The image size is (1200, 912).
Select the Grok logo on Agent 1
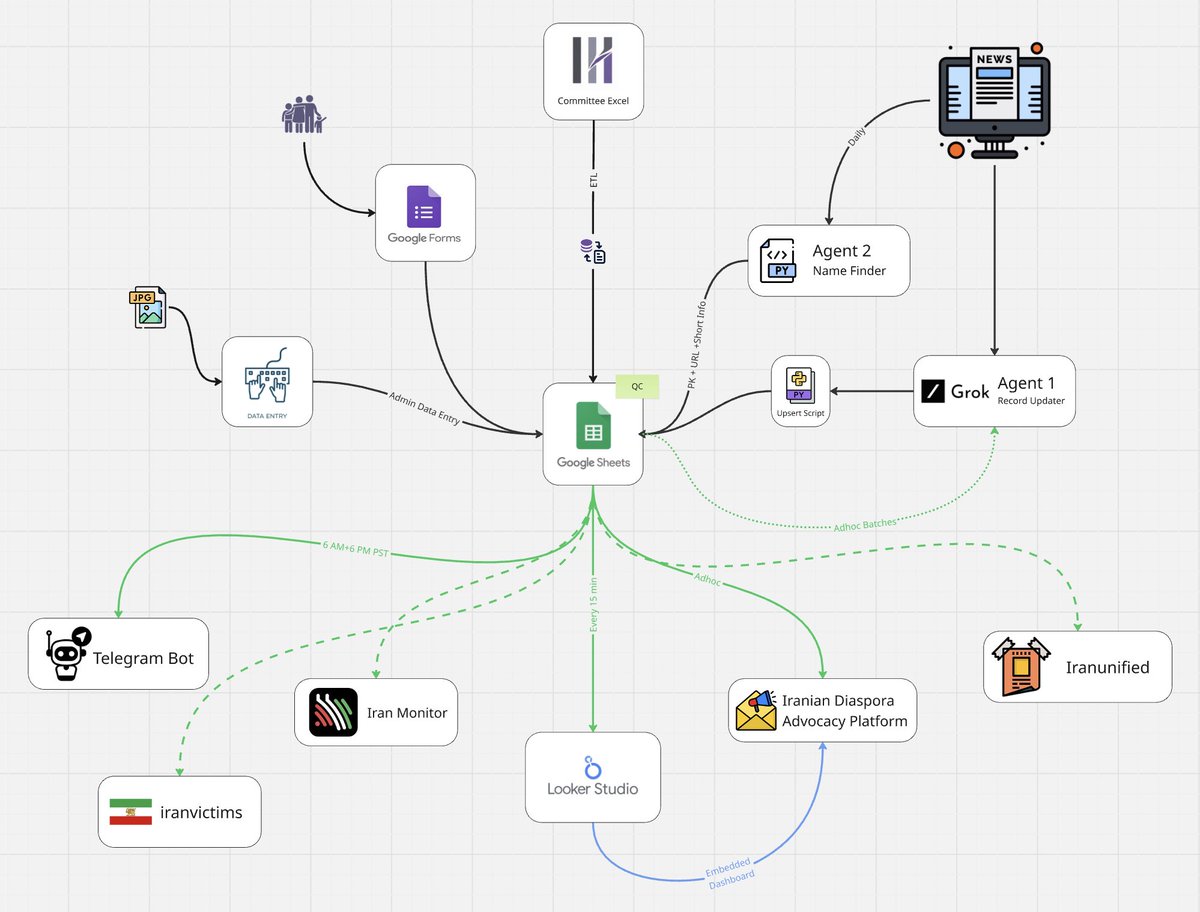(x=955, y=391)
